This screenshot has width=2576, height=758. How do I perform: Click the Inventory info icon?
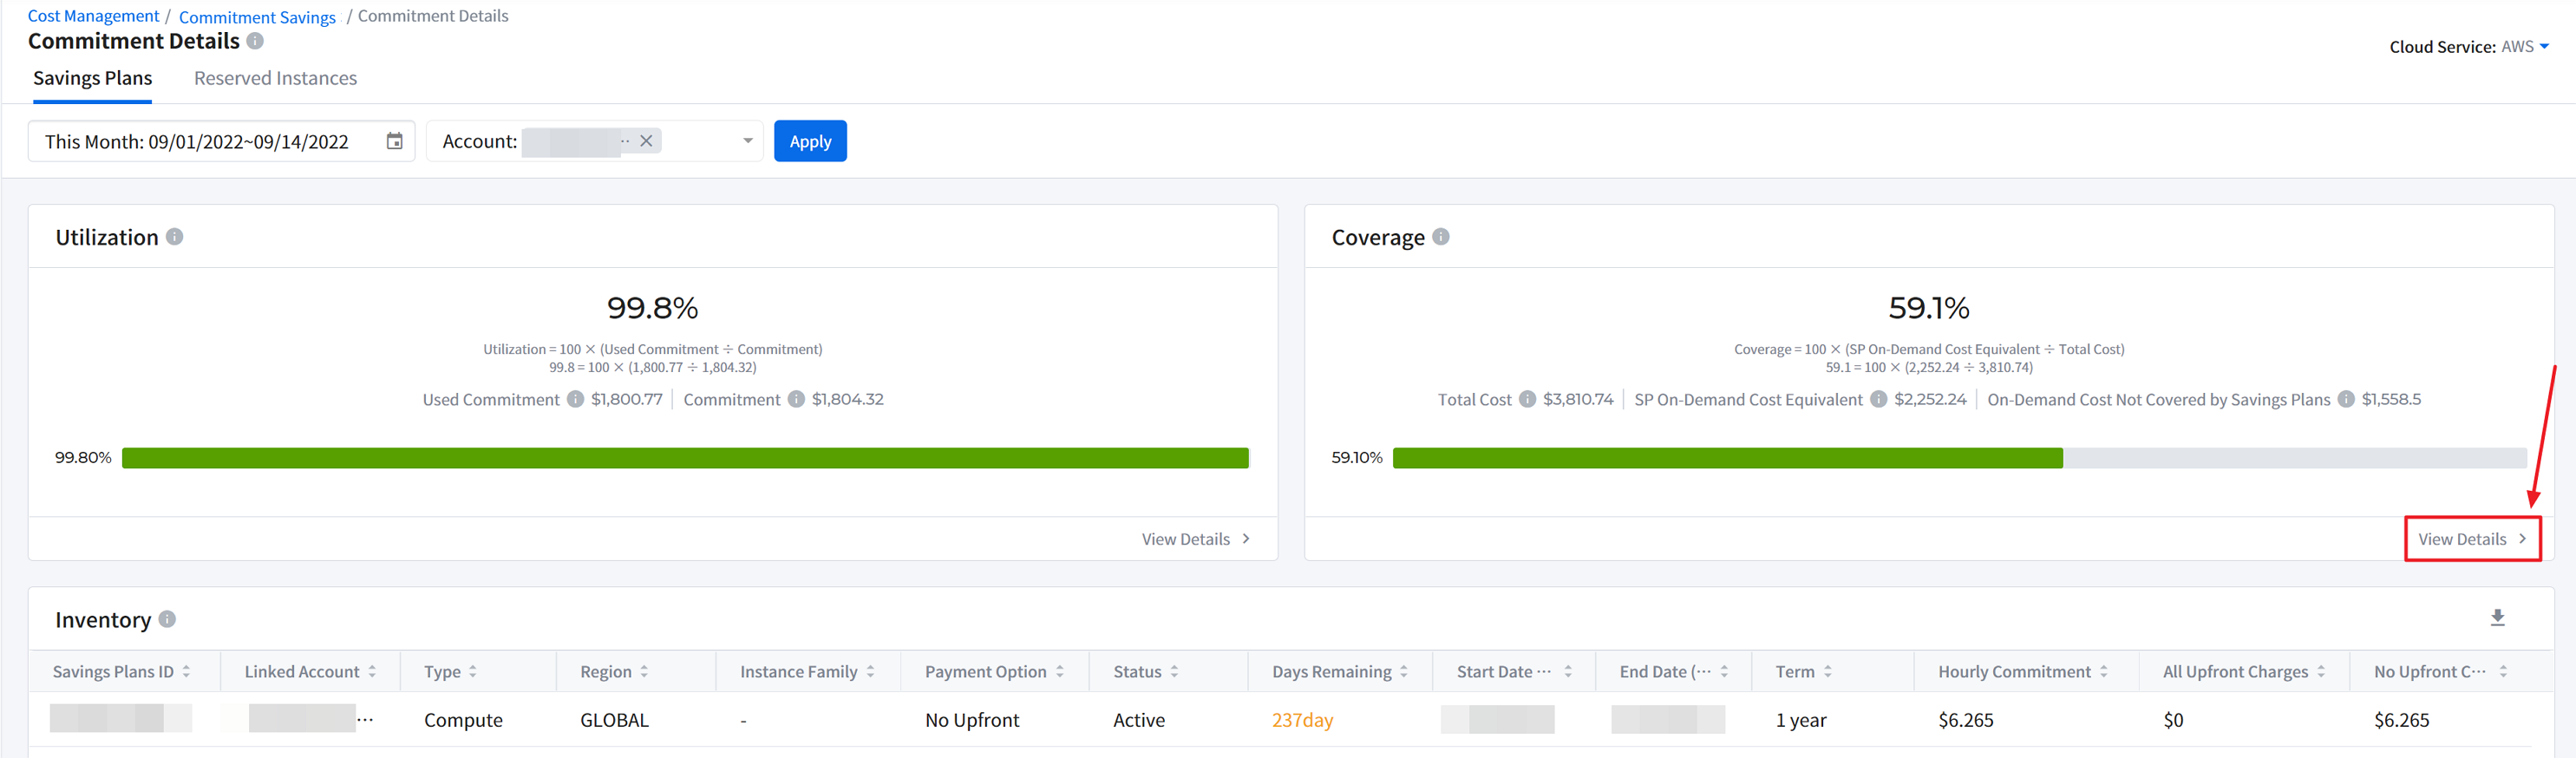tap(167, 619)
